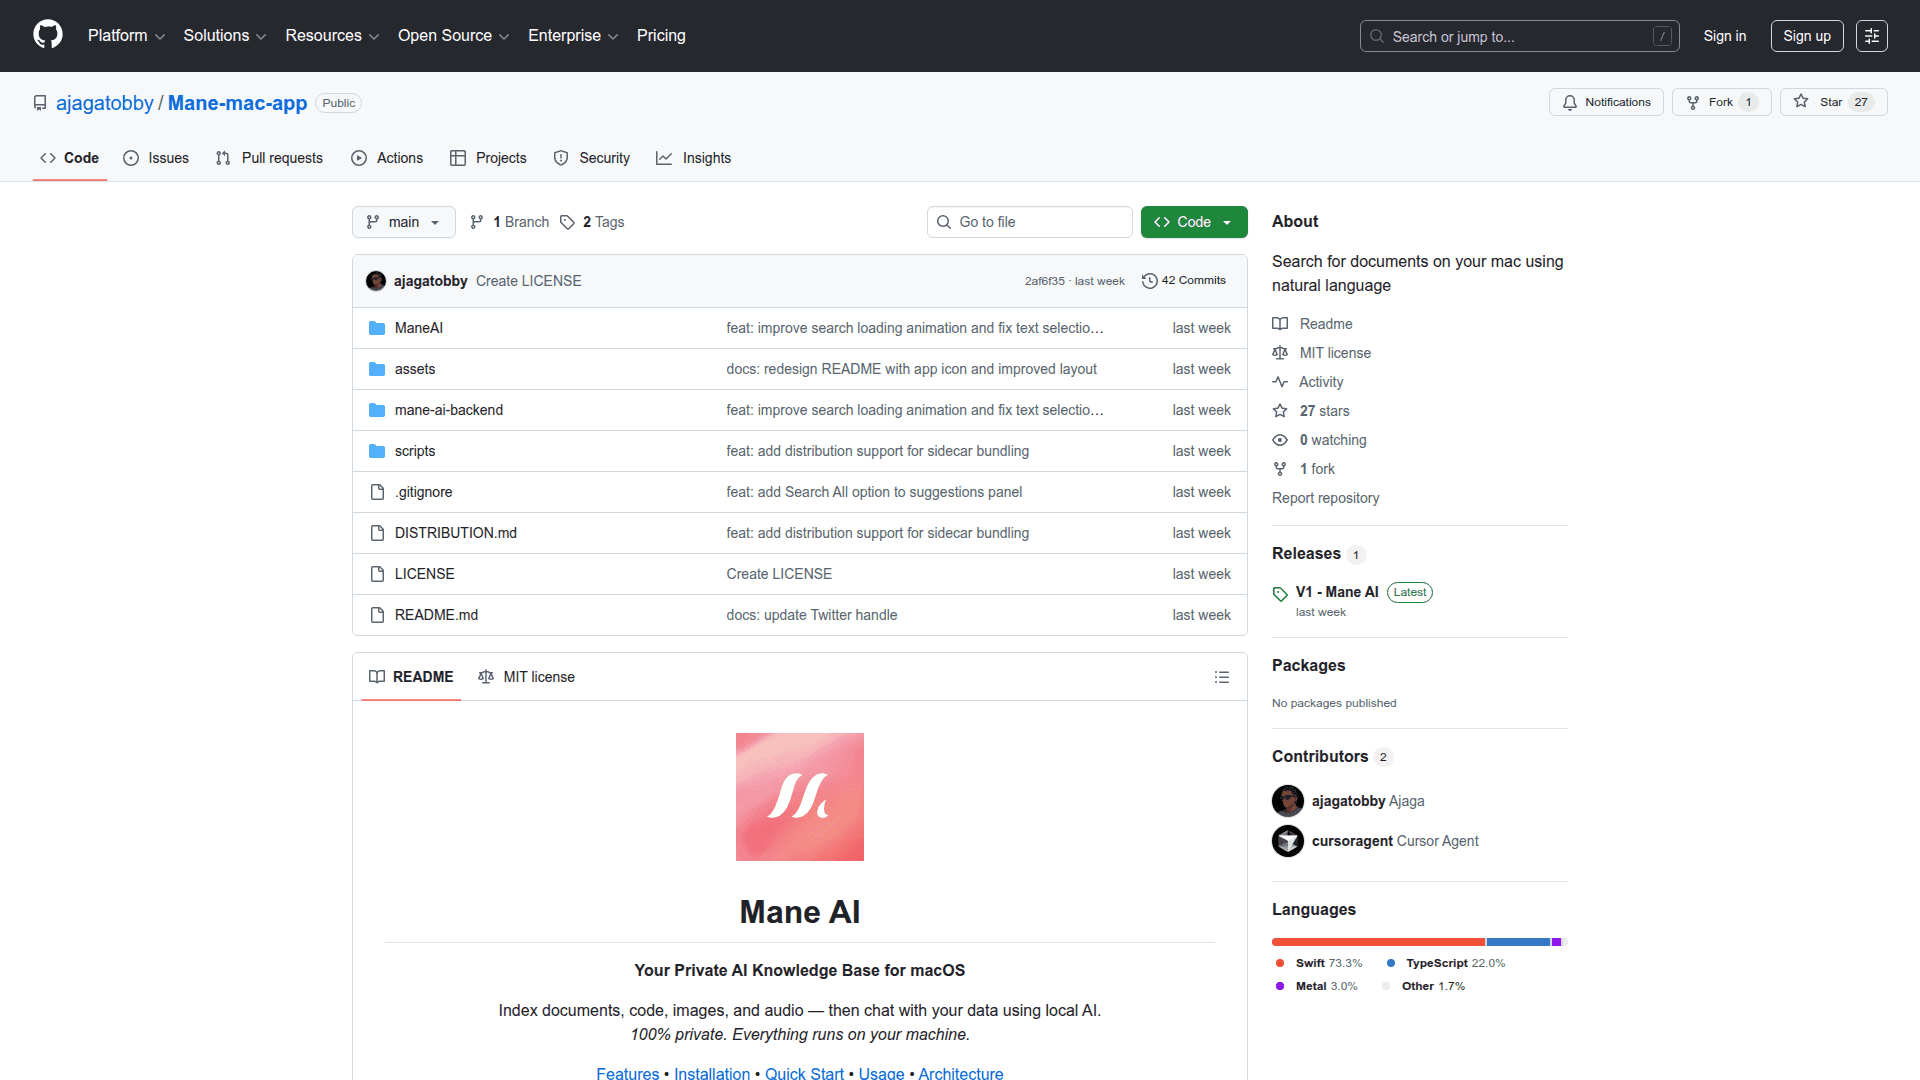Expand the green Code dropdown
The height and width of the screenshot is (1080, 1920).
pos(1193,222)
